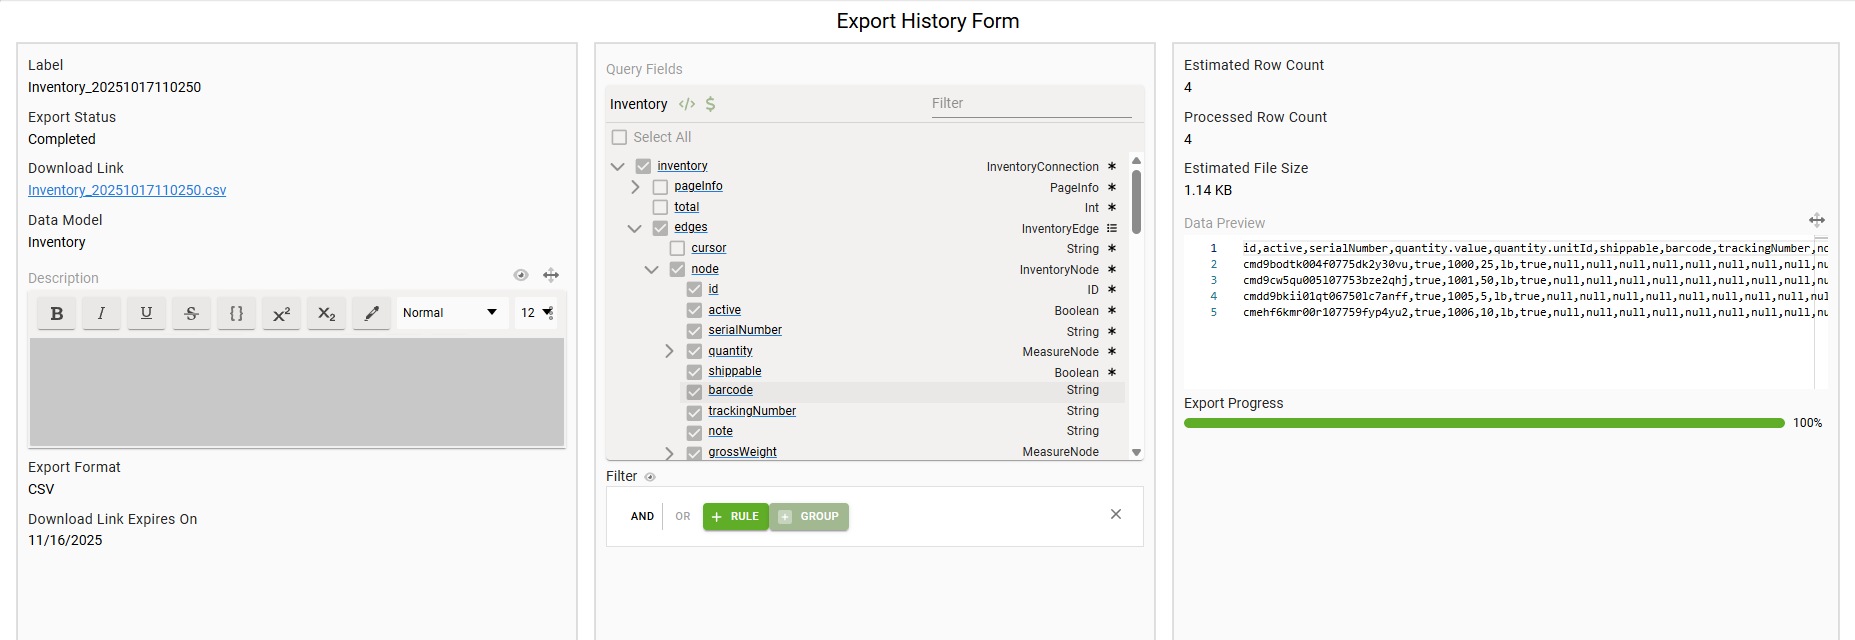Screen dimensions: 1855x640
Task: Expand the quantity MeasureNode
Action: pos(669,351)
